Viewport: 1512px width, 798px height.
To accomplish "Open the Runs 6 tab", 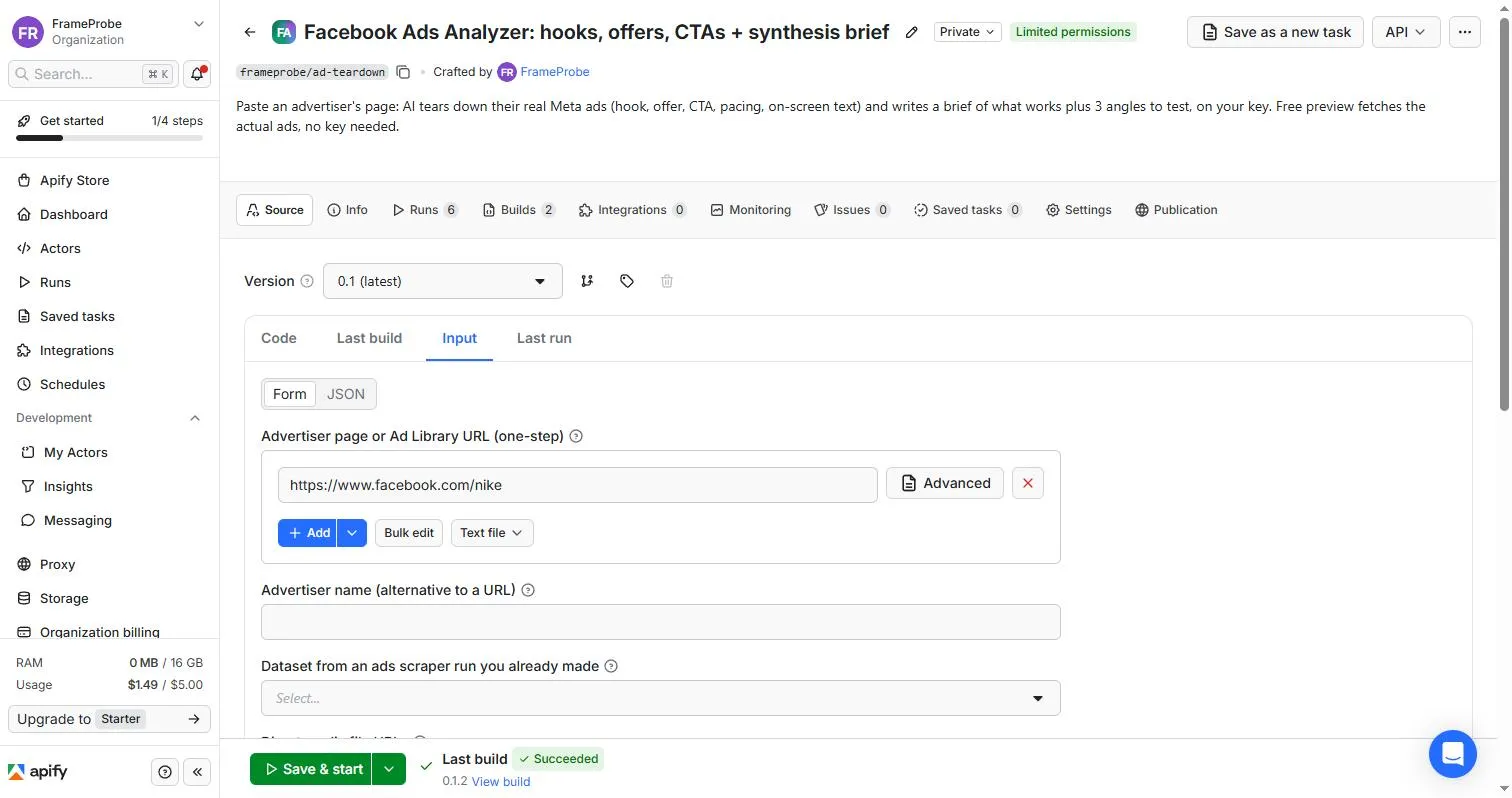I will (x=425, y=210).
